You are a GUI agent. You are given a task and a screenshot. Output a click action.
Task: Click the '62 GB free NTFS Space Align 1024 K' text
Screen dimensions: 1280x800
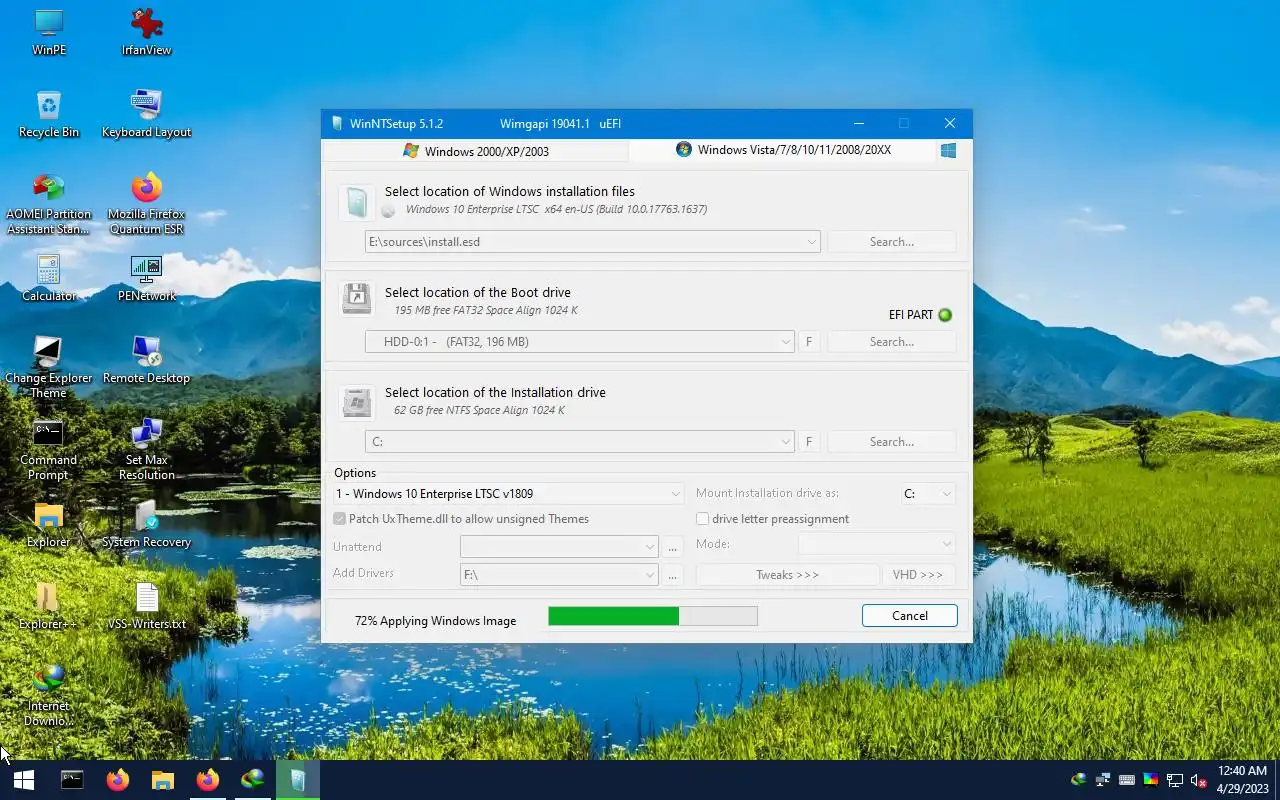pos(479,410)
